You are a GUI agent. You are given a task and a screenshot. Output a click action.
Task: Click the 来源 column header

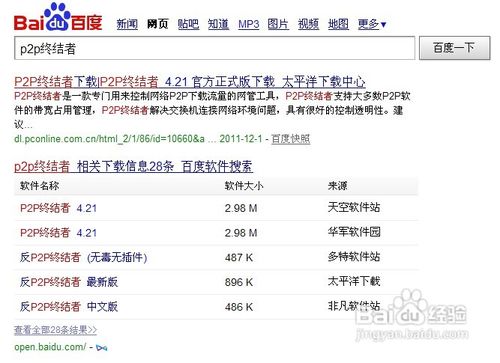(337, 186)
